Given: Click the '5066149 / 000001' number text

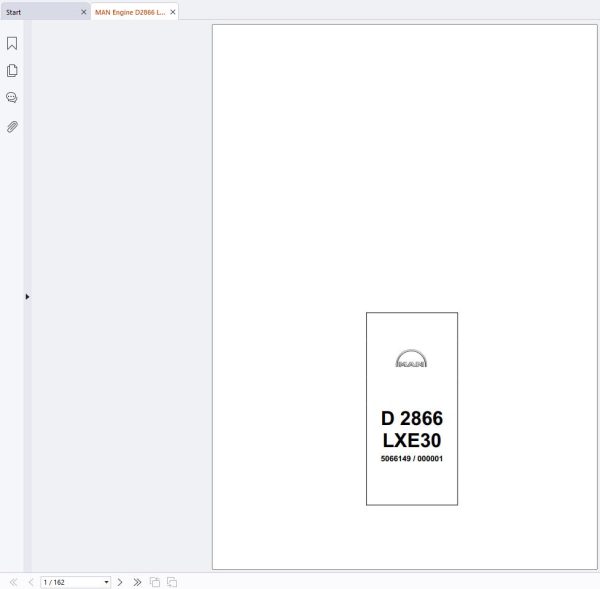Looking at the screenshot, I should [412, 458].
